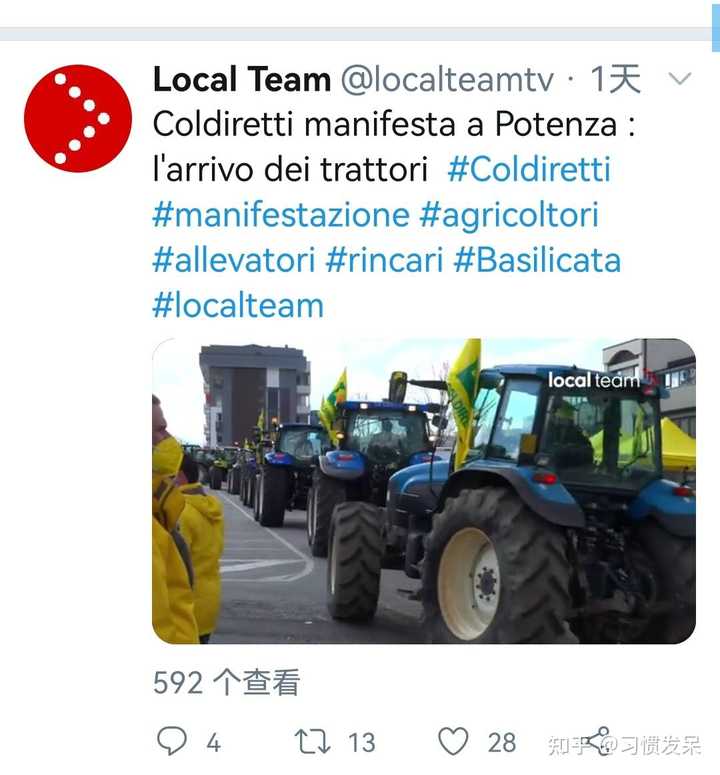Play the tractor protest video
This screenshot has height=775, width=720.
(x=424, y=491)
